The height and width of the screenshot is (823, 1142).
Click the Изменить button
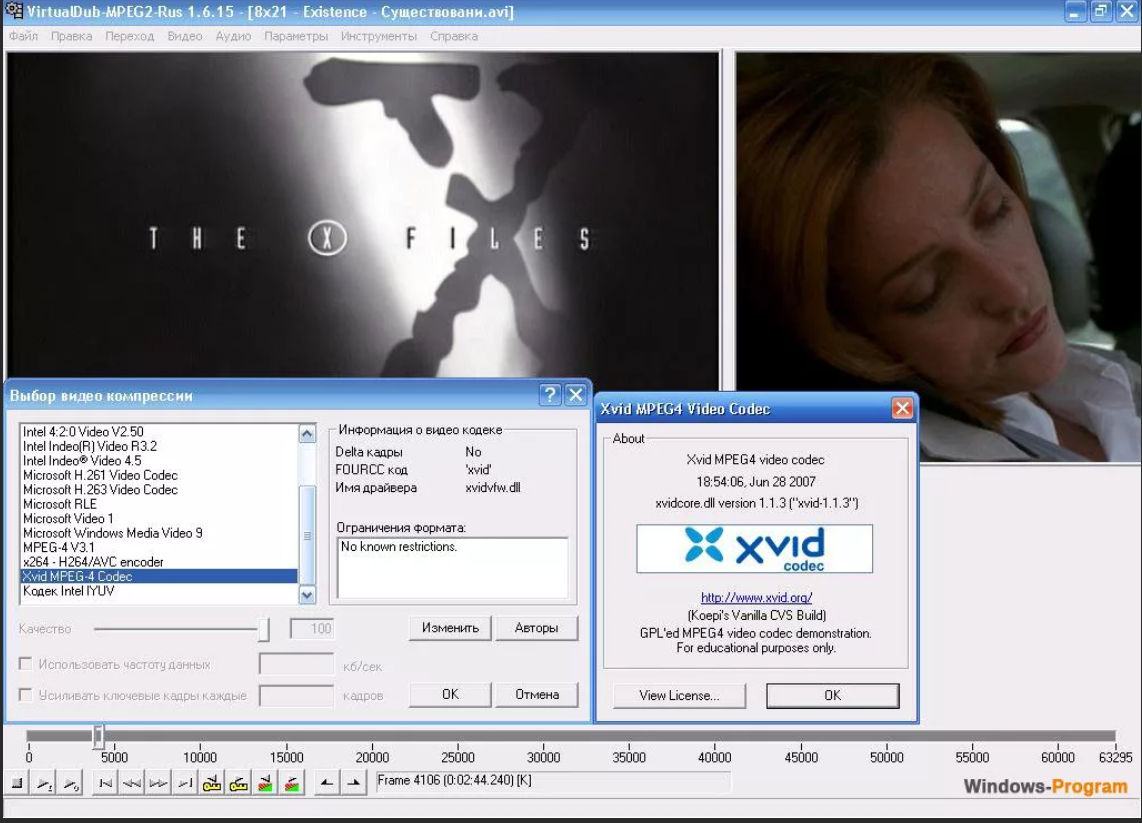point(450,628)
